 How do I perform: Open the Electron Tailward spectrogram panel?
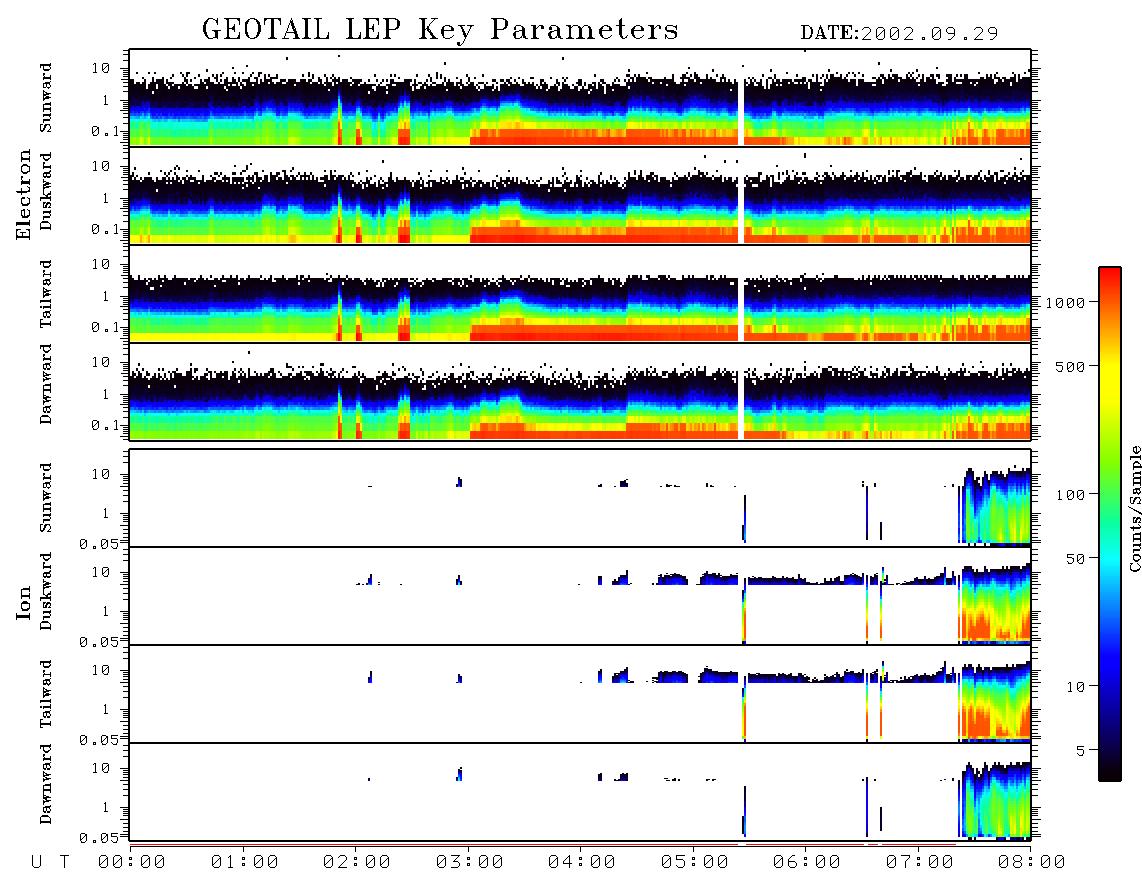(x=580, y=294)
